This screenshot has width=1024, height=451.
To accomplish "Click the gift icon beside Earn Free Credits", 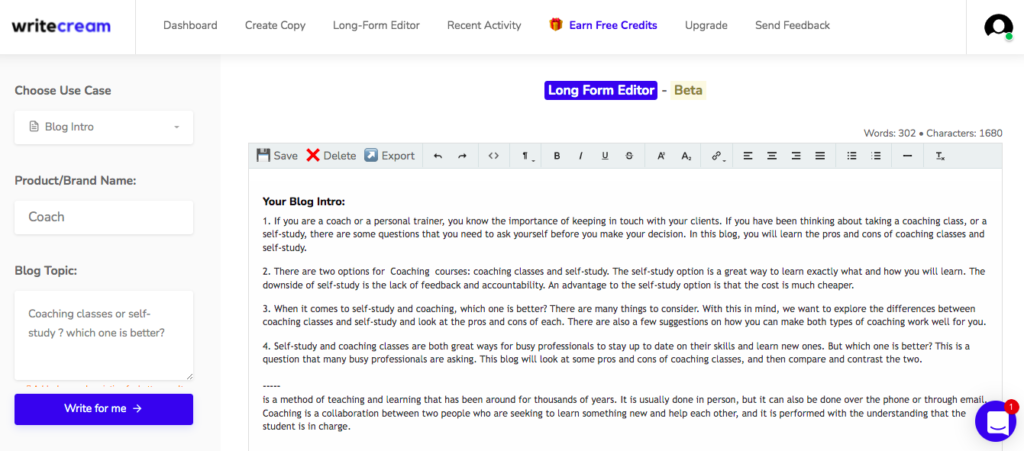I will pos(556,25).
